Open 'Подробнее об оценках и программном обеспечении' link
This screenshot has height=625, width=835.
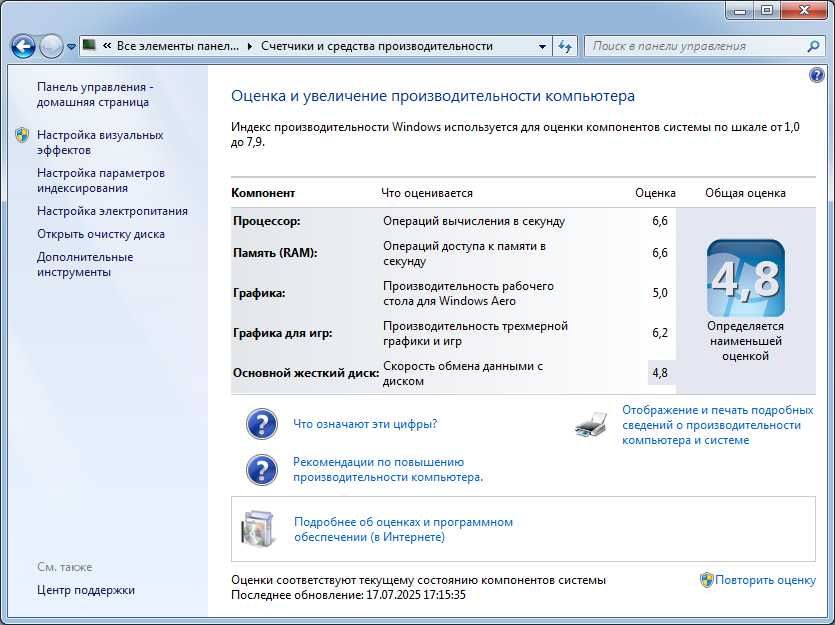coord(404,529)
